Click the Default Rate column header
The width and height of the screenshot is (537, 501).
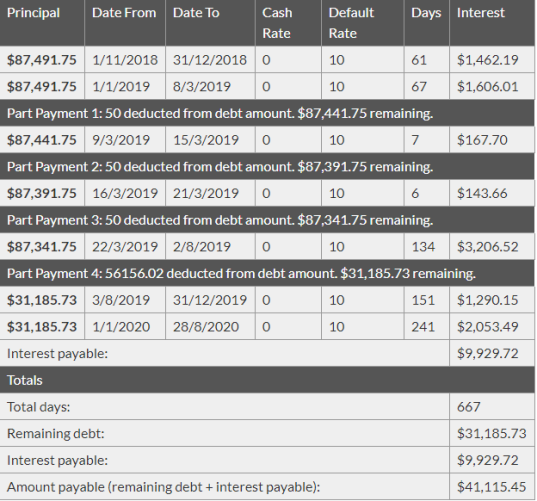tap(363, 23)
